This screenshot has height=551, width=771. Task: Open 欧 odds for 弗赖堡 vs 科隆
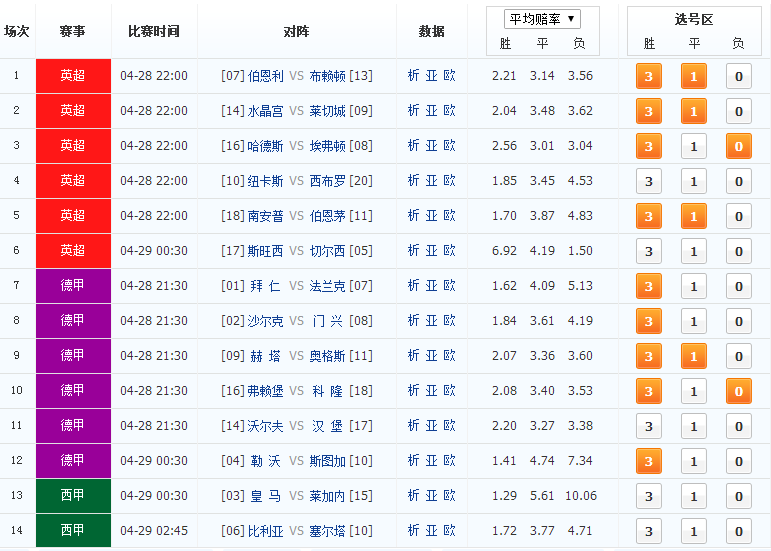click(x=449, y=391)
